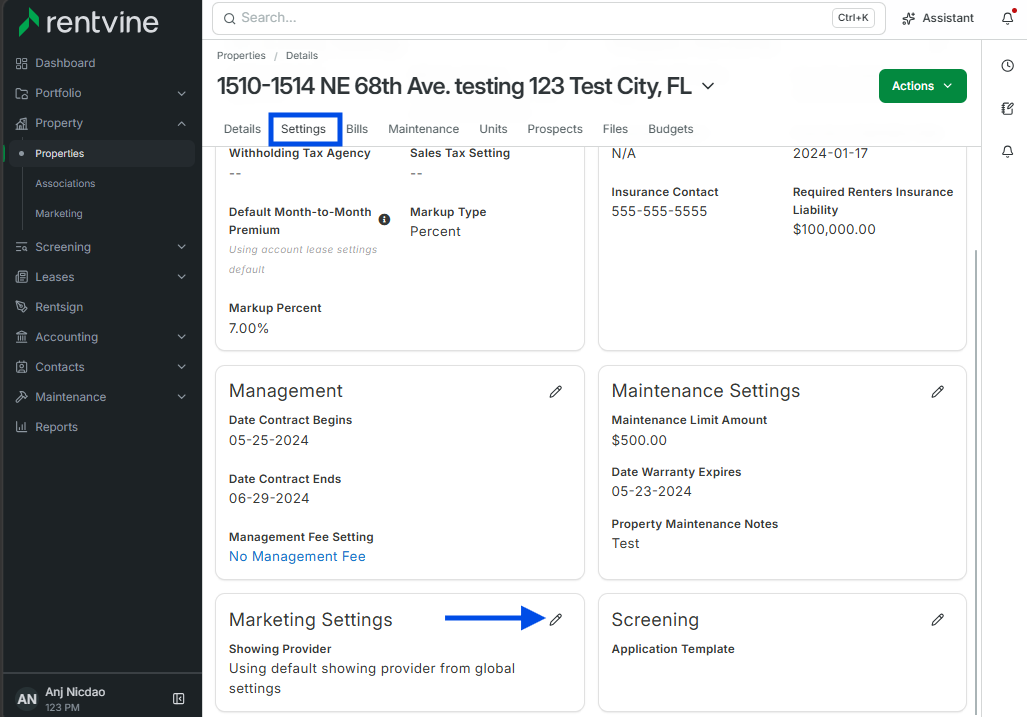Viewport: 1027px width, 717px height.
Task: Click the 06-29-2024 contract end date
Action: tap(269, 498)
